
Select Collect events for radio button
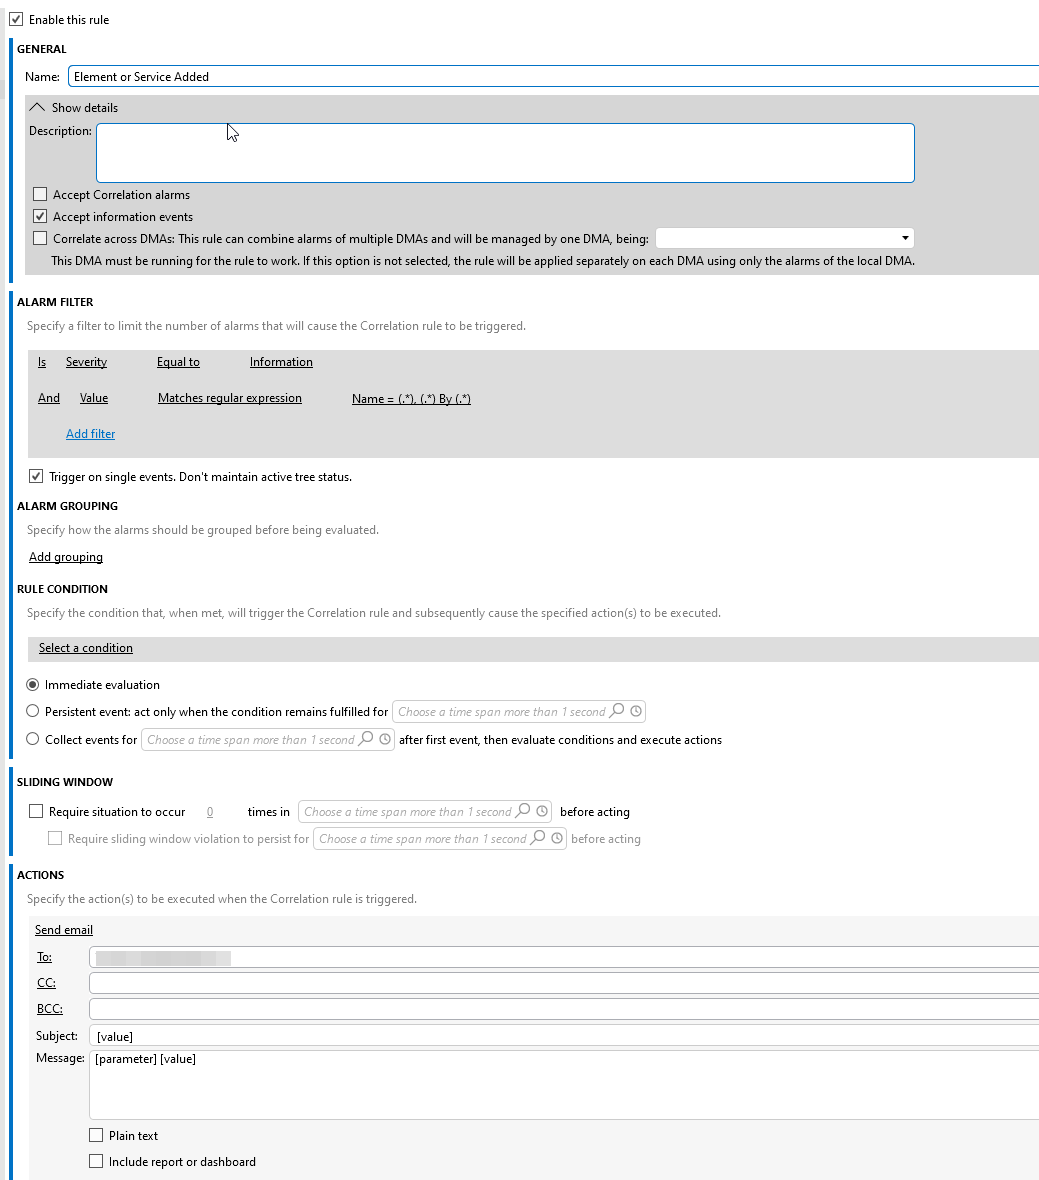point(32,738)
